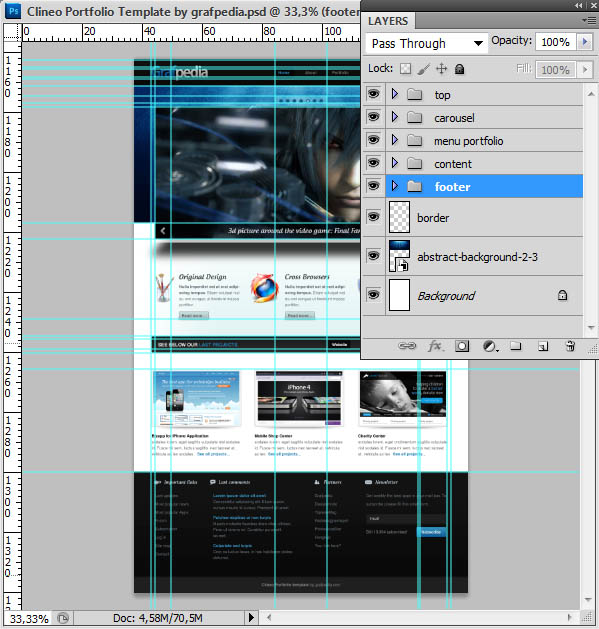
Task: Click the abstract-background-2-3 smart object thumbnail
Action: point(399,256)
